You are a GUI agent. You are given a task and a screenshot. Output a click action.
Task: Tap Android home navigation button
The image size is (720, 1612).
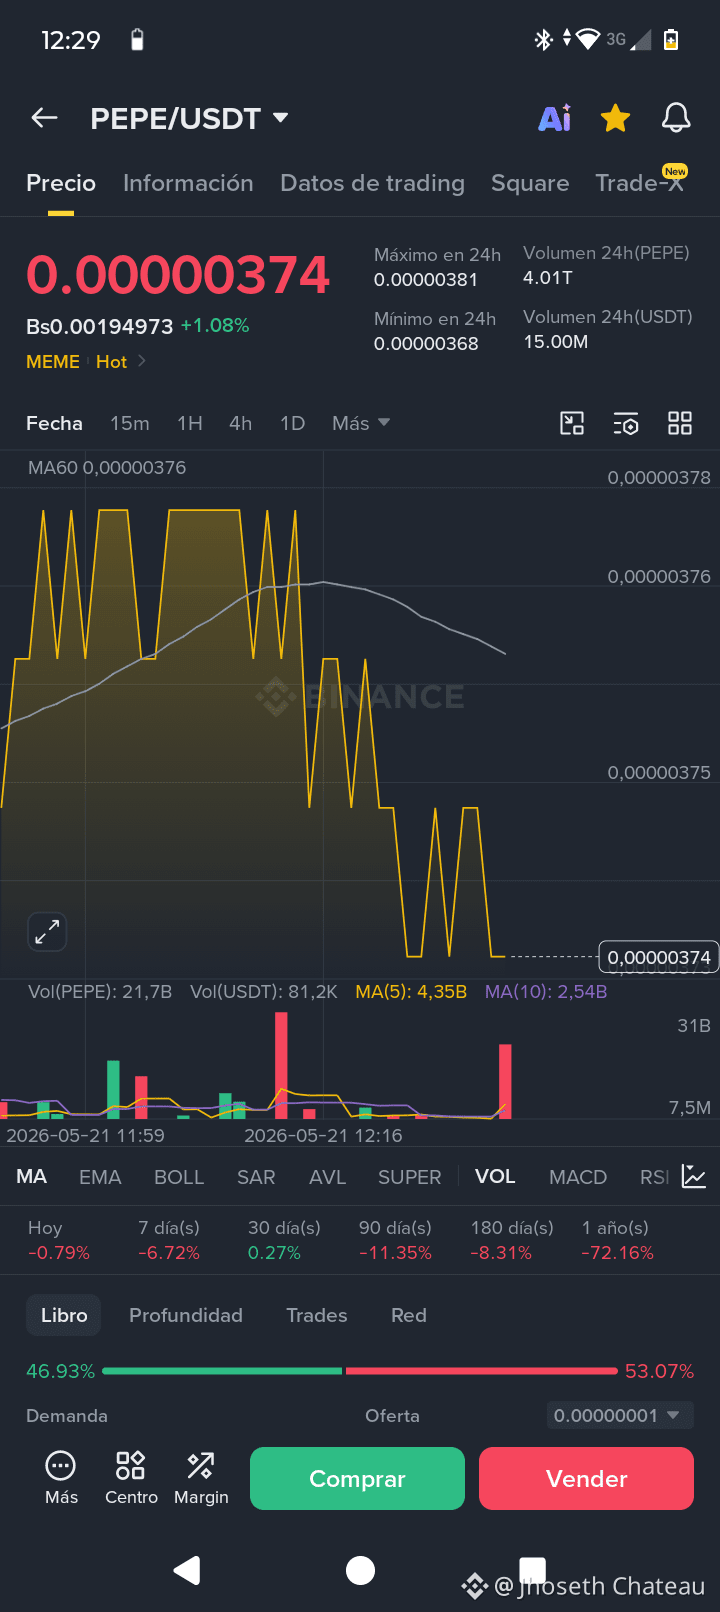[x=360, y=1570]
